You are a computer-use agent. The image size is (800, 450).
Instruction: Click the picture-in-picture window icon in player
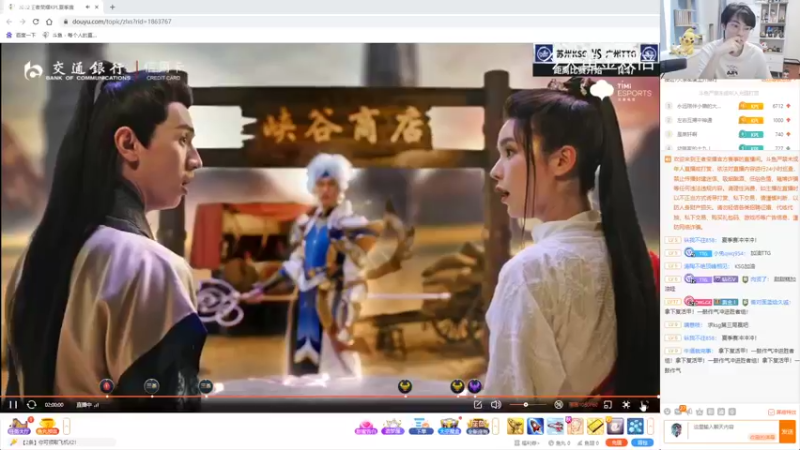click(x=608, y=405)
